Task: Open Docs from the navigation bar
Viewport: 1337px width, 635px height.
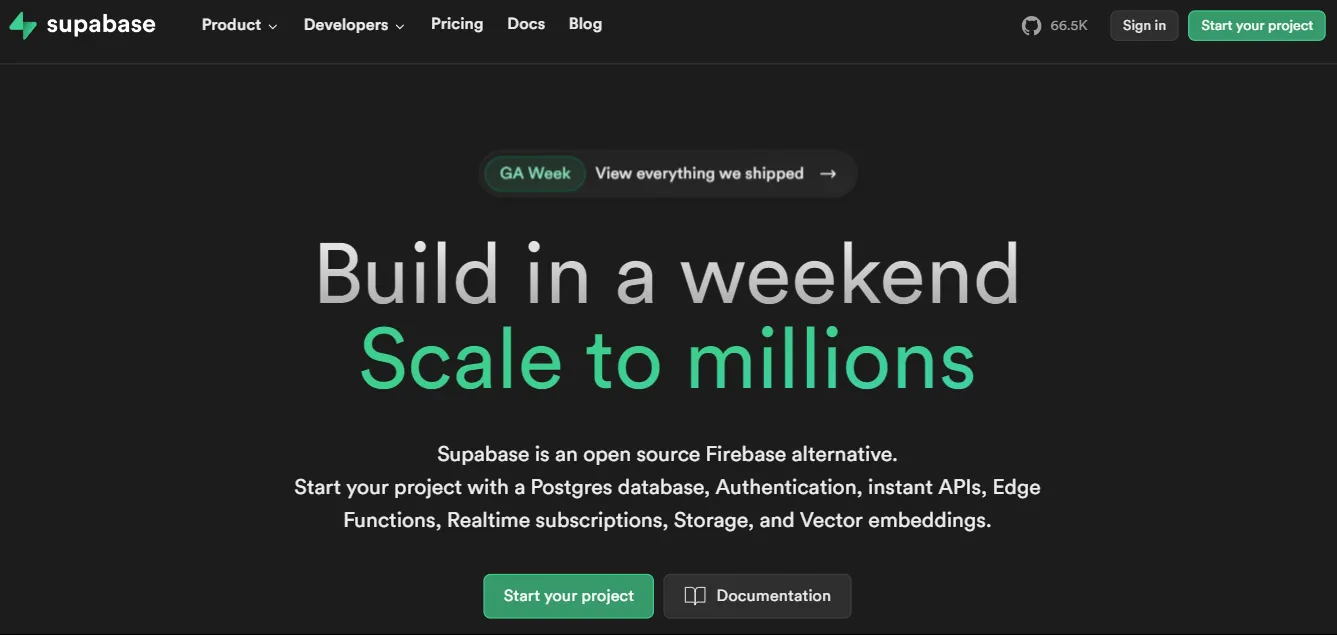Action: (x=526, y=24)
